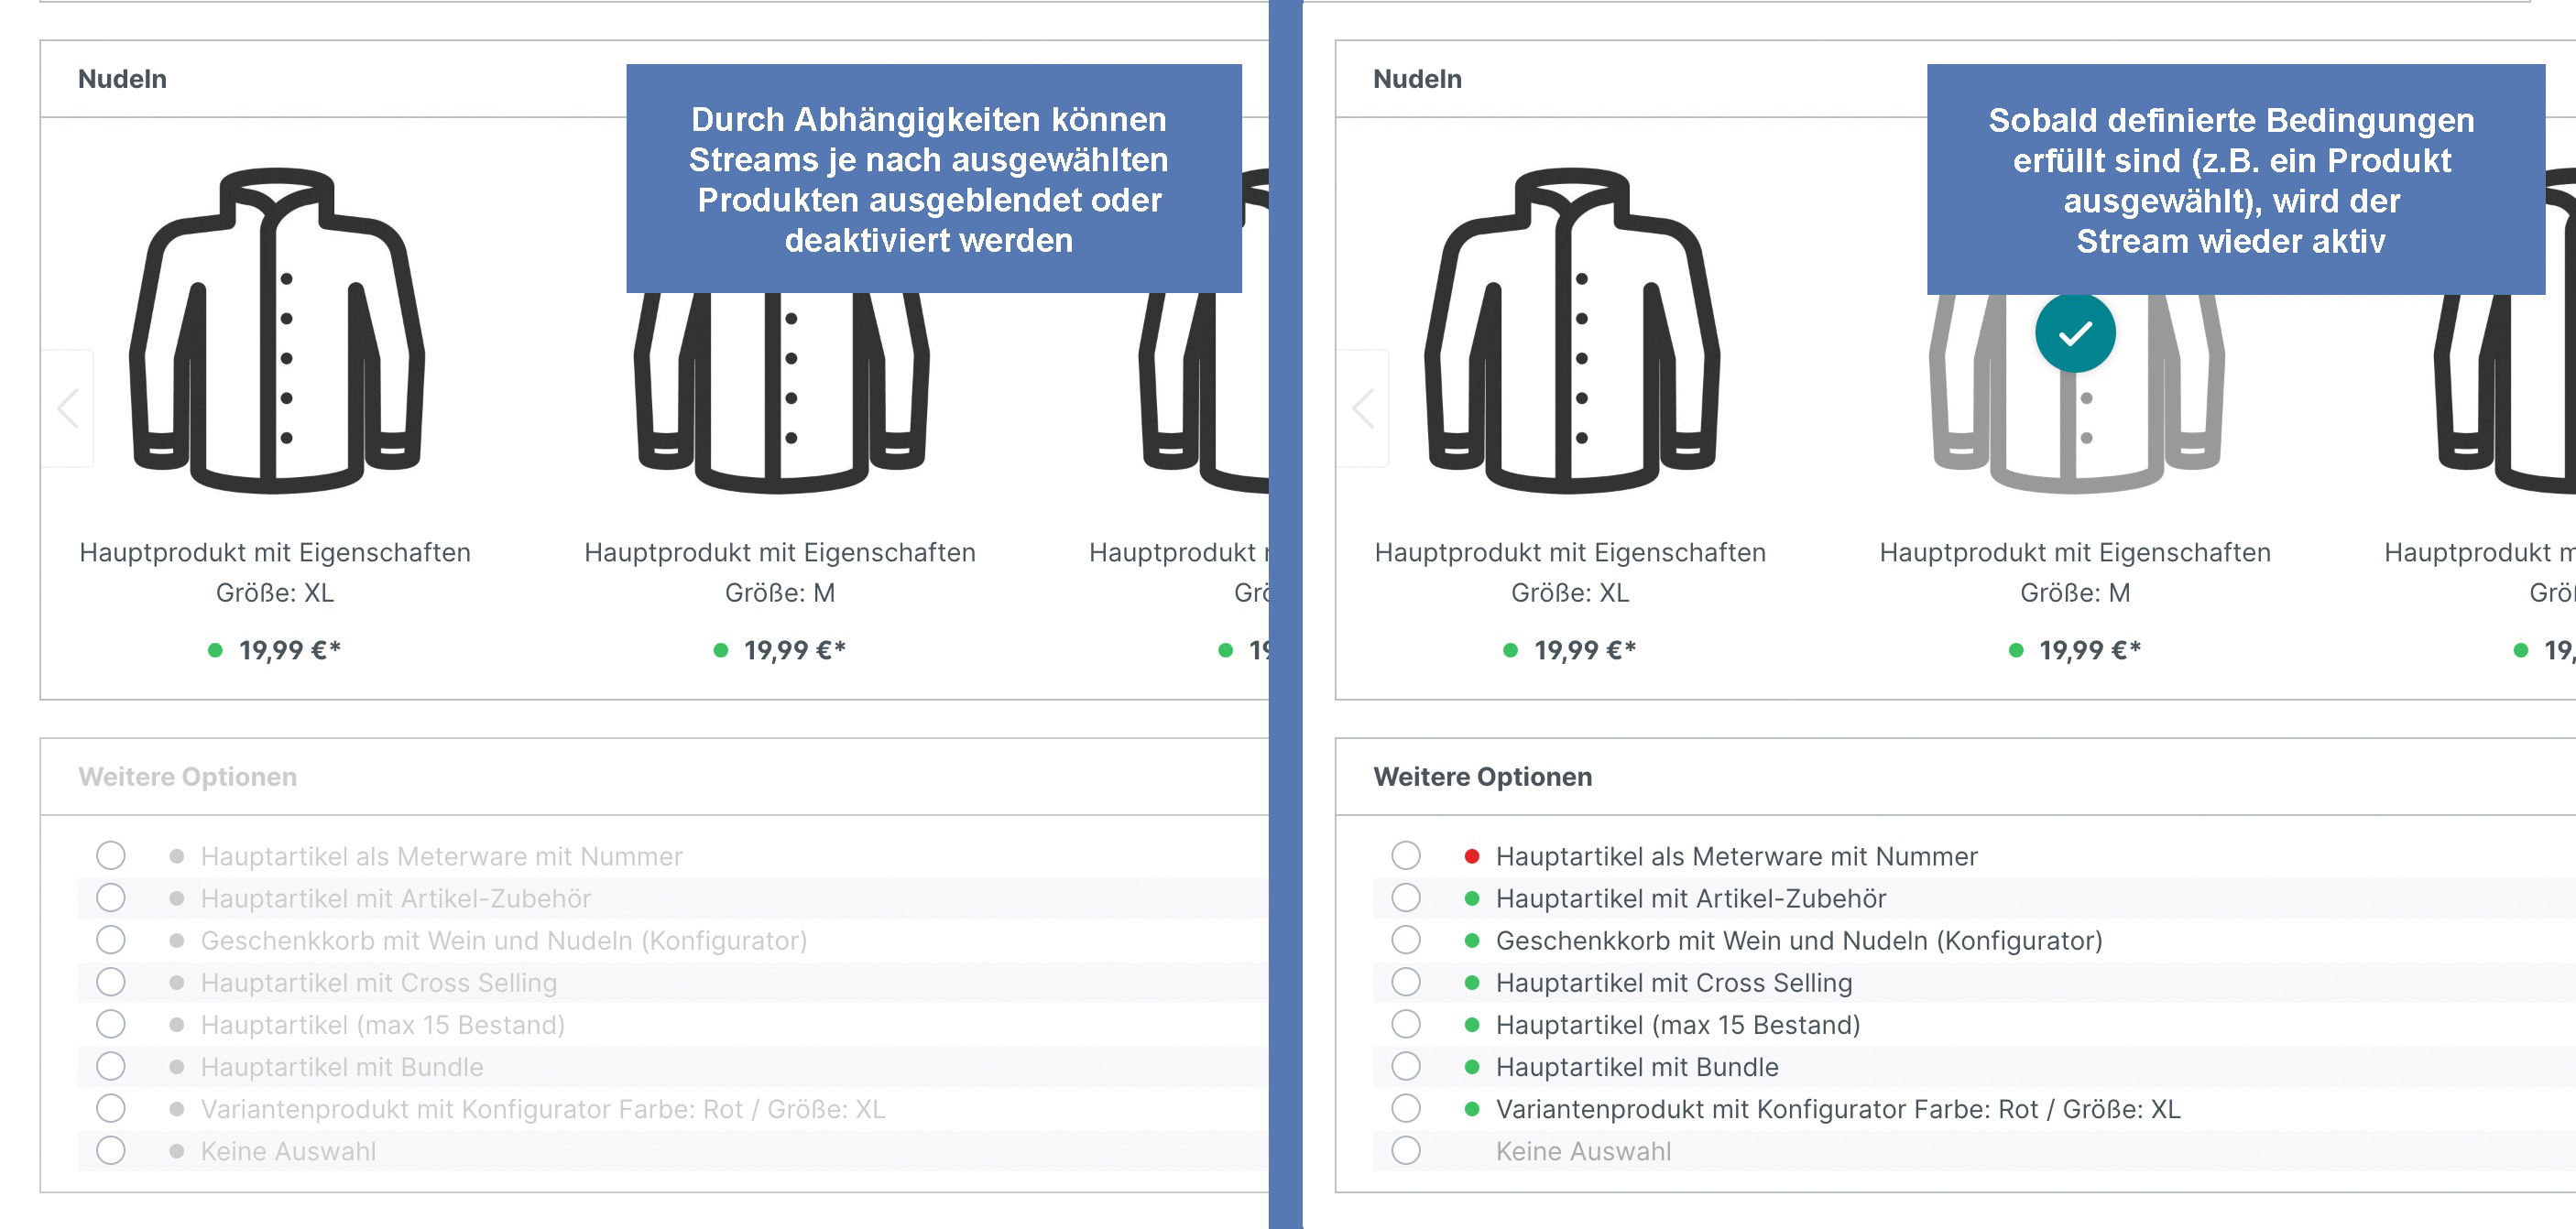
Task: Select right 'Keine Auswahl' radio
Action: point(1406,1150)
